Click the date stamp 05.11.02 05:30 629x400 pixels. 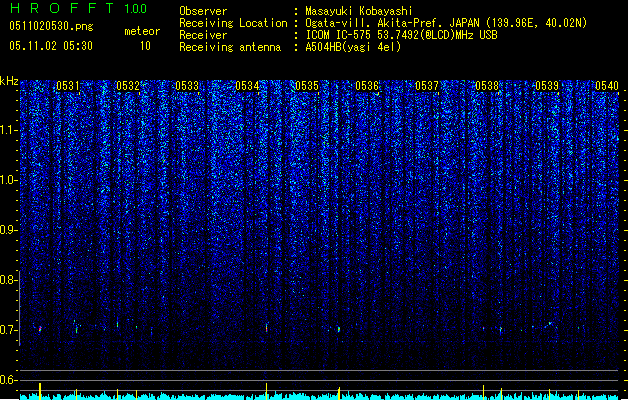(51, 46)
